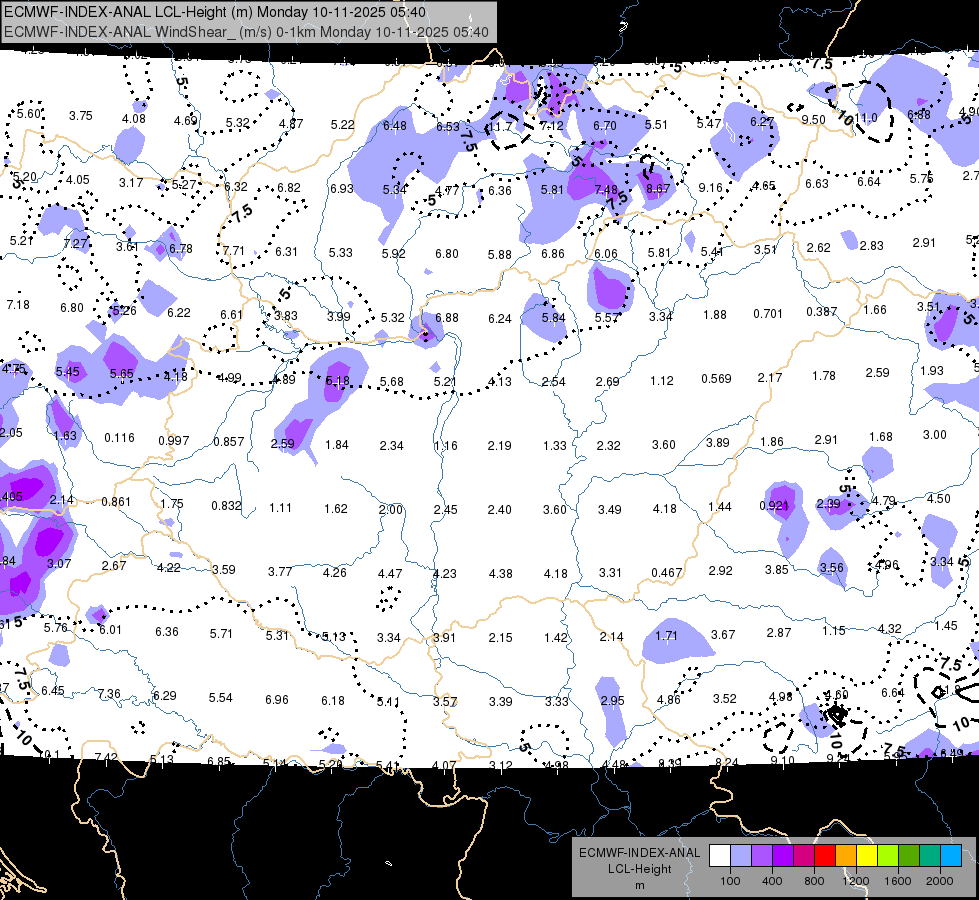Click the wind shear value 6.27

coord(762,122)
